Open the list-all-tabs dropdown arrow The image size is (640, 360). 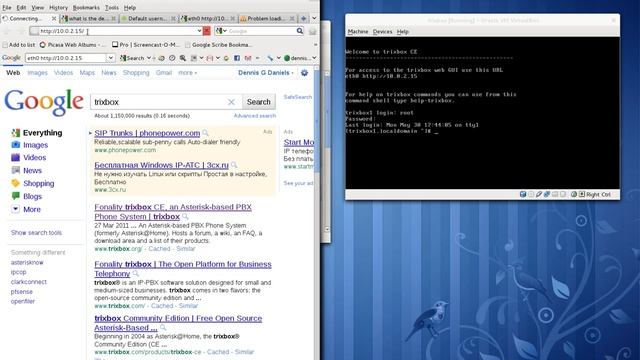click(x=314, y=18)
